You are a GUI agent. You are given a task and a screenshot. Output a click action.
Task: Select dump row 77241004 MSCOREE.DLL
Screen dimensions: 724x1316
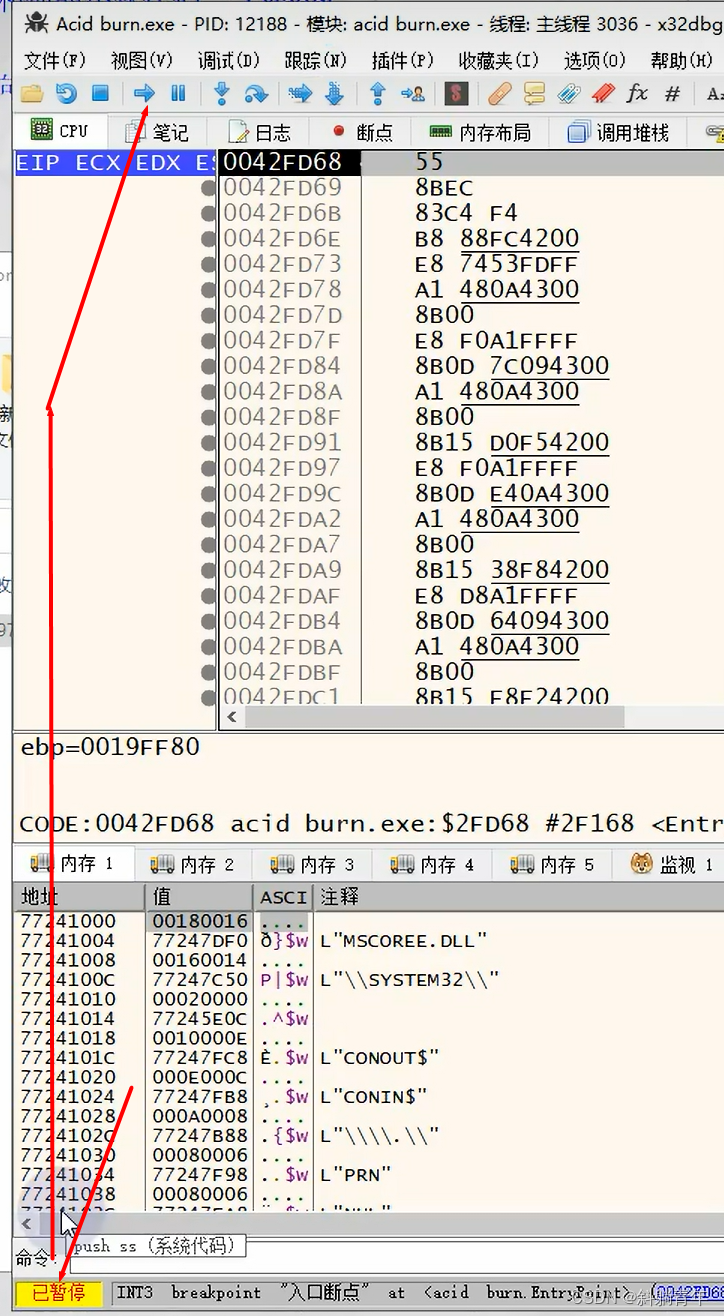(368, 940)
